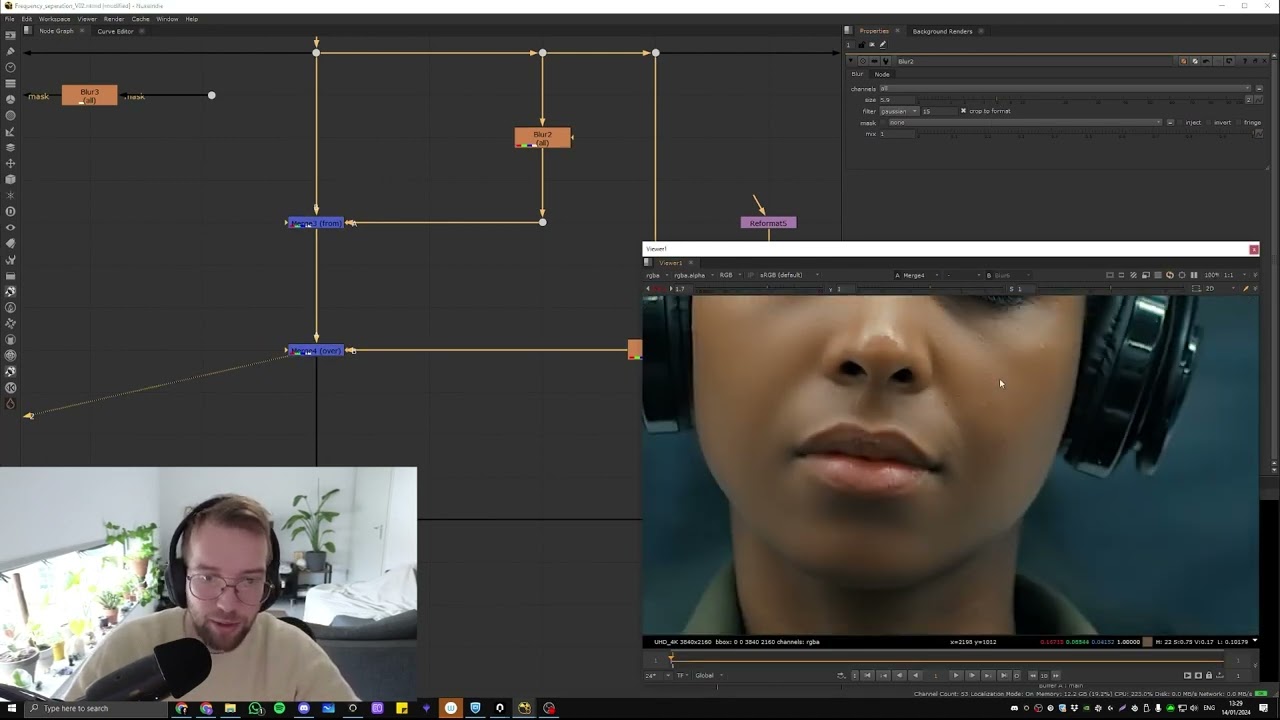Jump to first frame button
The height and width of the screenshot is (720, 1280).
pyautogui.click(x=867, y=675)
